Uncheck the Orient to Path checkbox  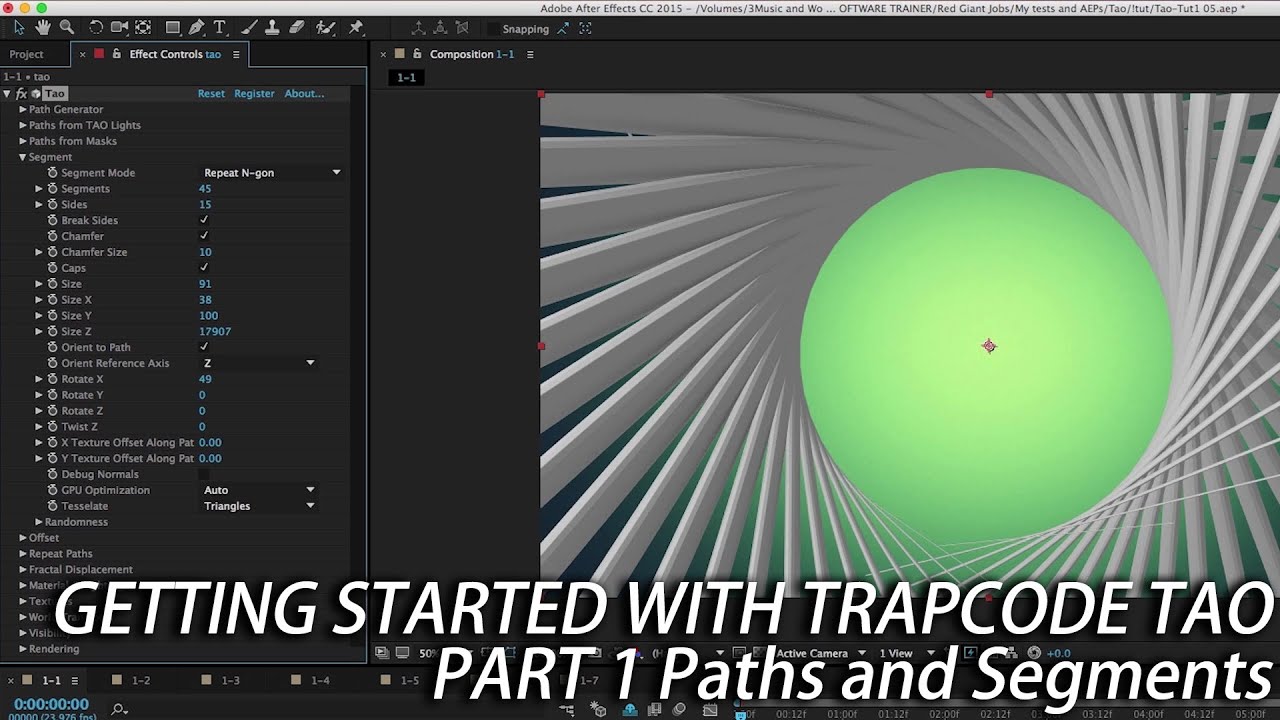(204, 347)
